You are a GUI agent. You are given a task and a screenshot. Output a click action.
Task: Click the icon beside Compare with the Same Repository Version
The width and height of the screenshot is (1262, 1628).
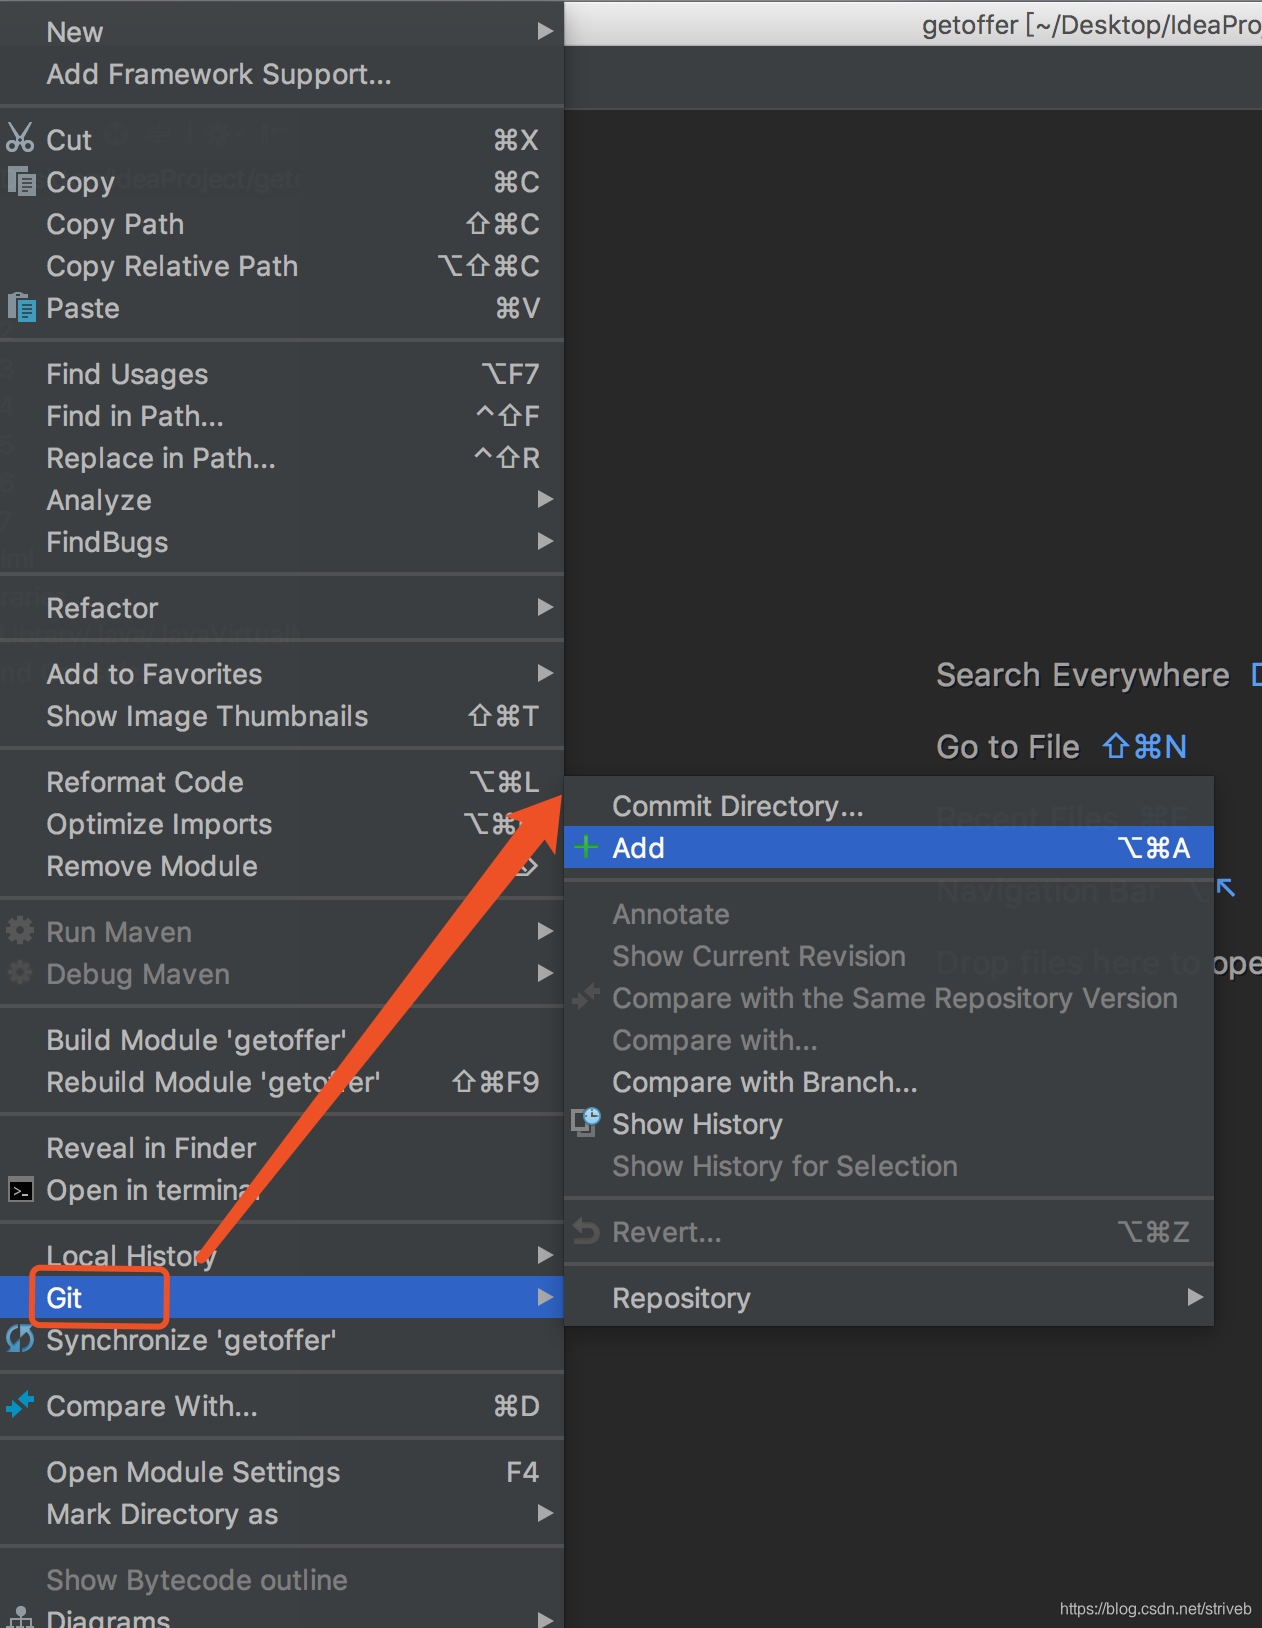pyautogui.click(x=586, y=996)
